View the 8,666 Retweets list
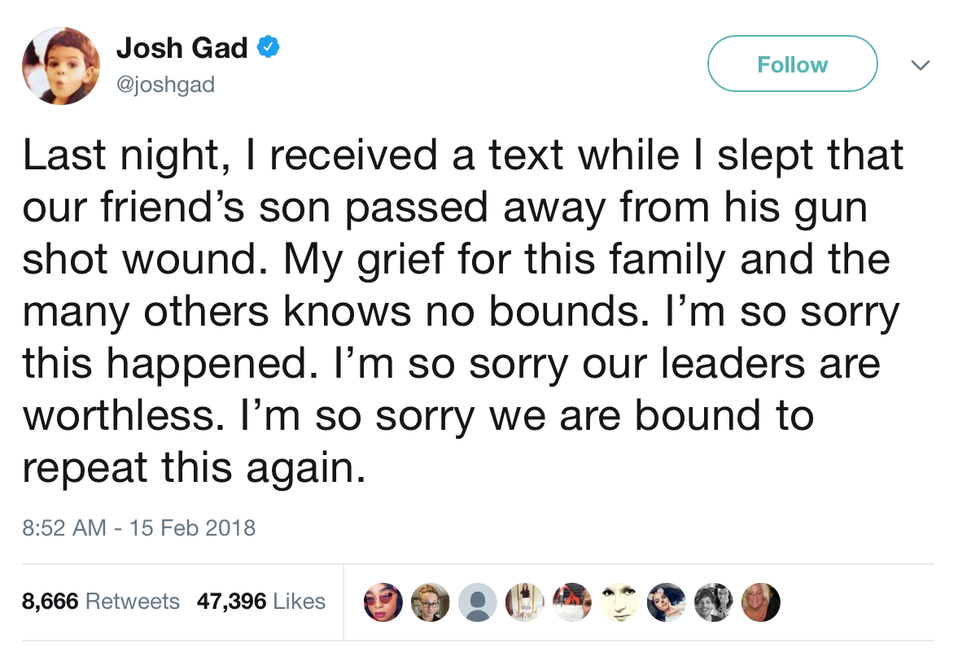Image resolution: width=980 pixels, height=648 pixels. [101, 601]
